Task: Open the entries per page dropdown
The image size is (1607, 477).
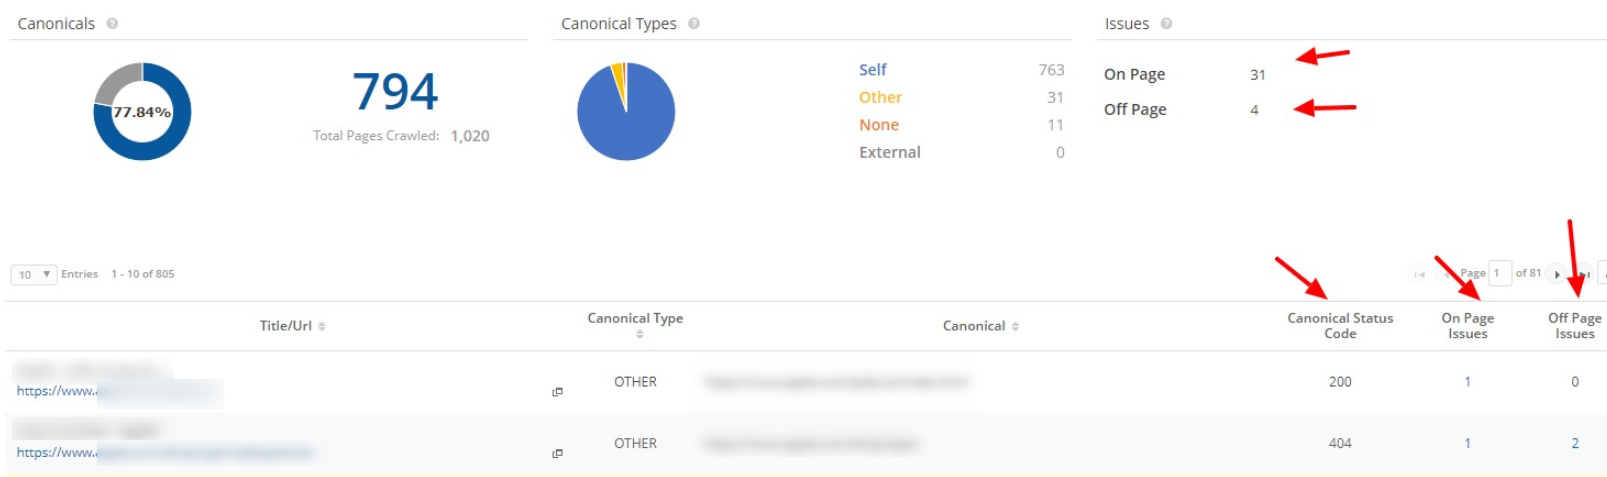Action: (x=33, y=274)
